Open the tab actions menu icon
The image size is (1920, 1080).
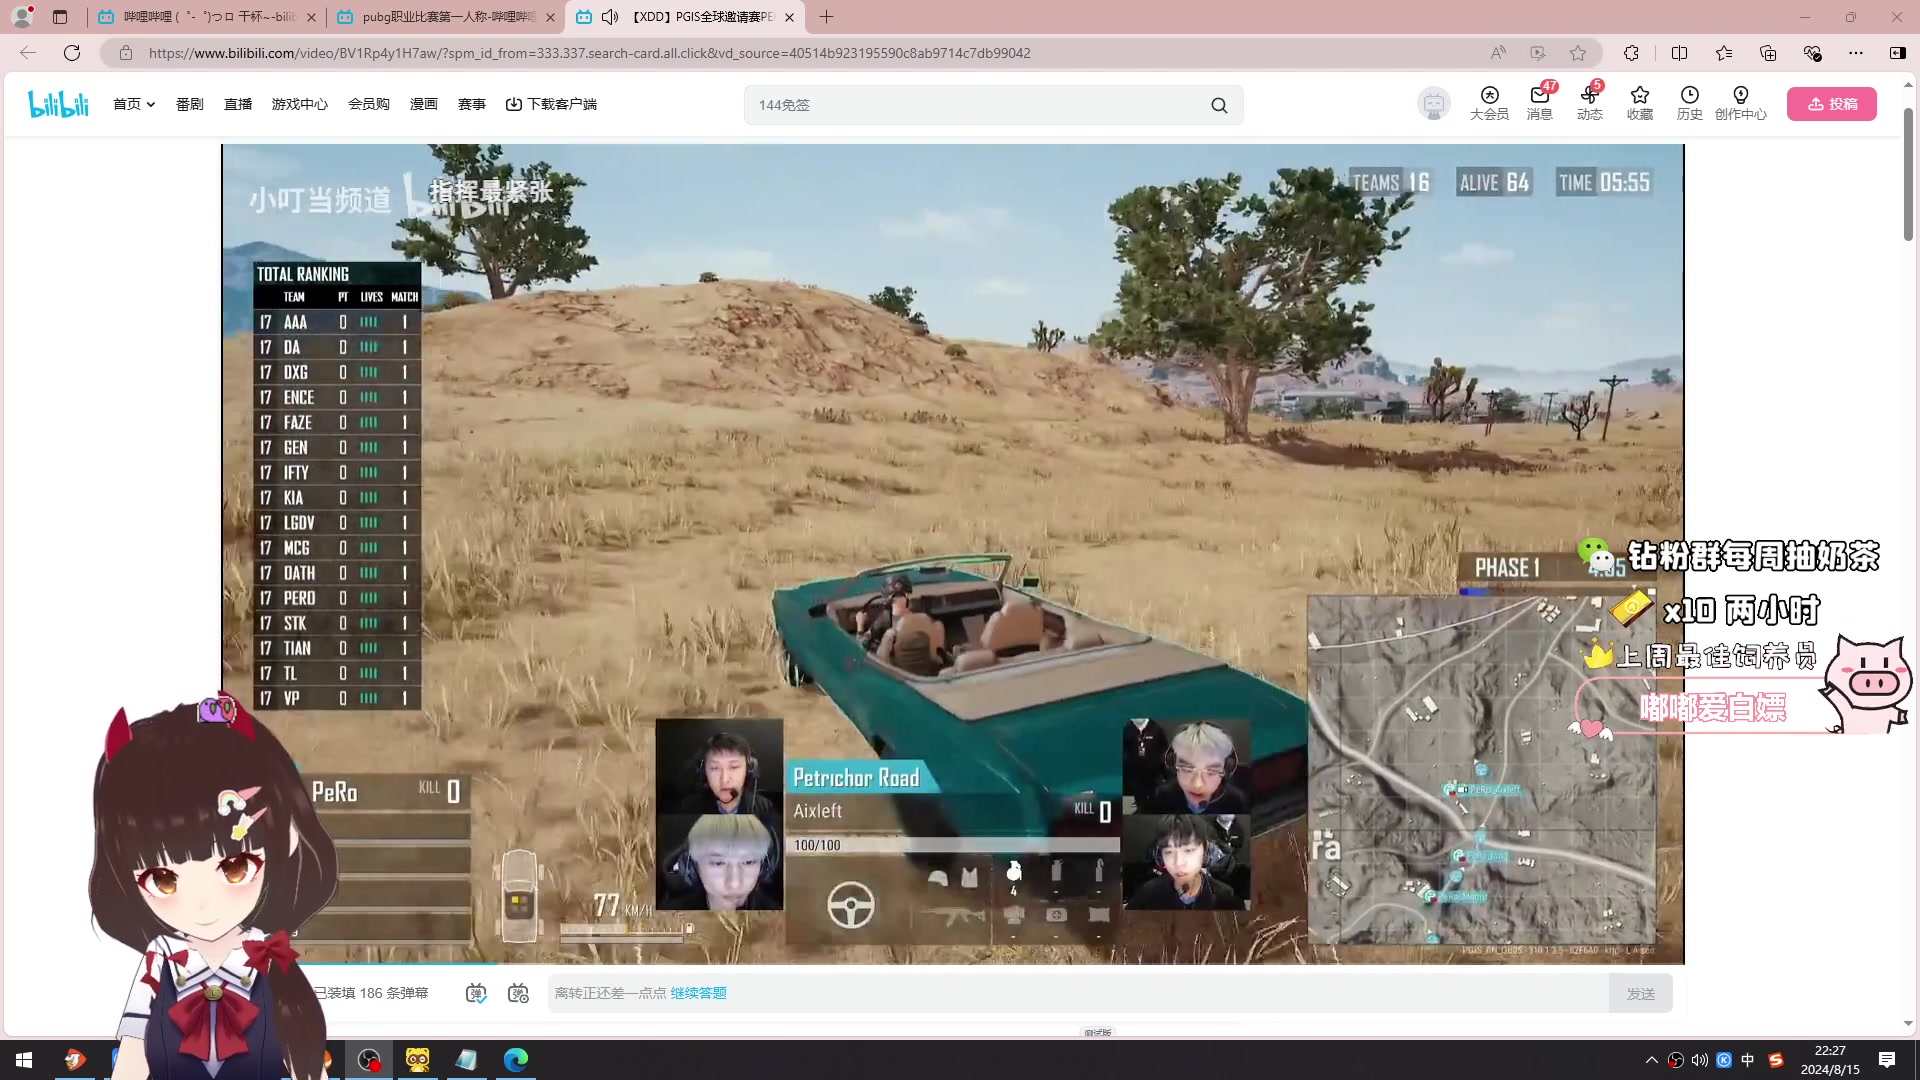60,17
